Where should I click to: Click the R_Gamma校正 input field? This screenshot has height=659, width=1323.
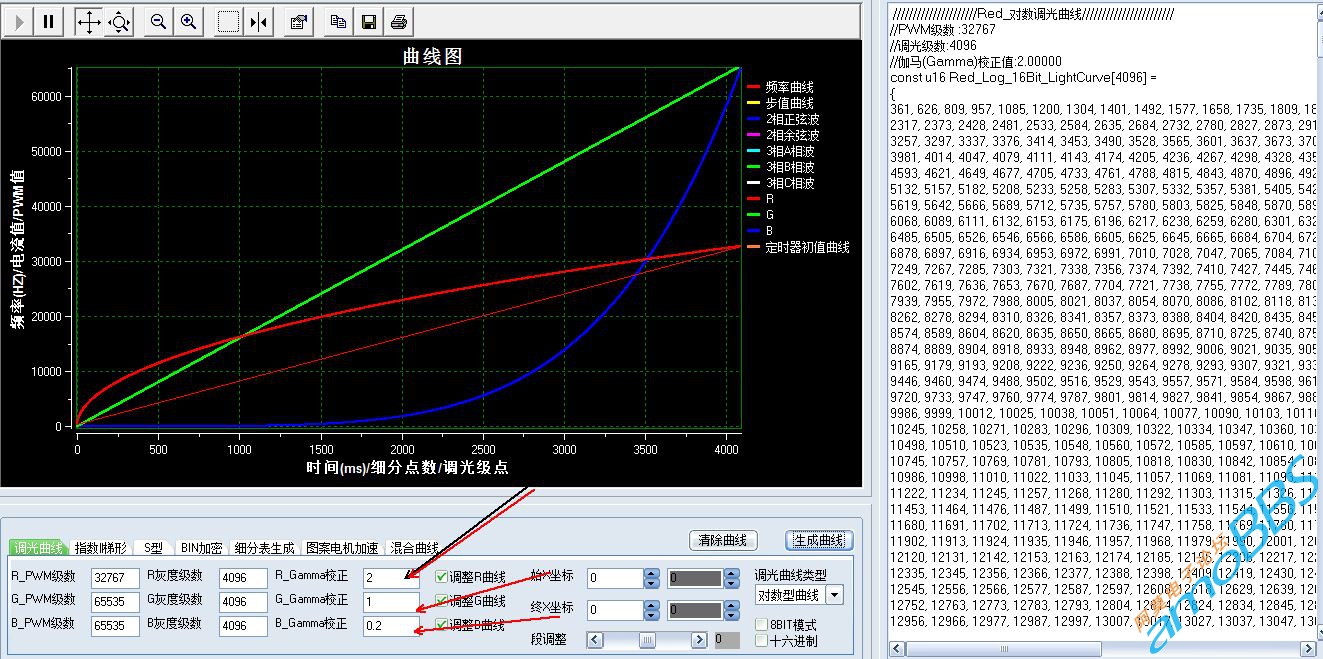point(391,577)
